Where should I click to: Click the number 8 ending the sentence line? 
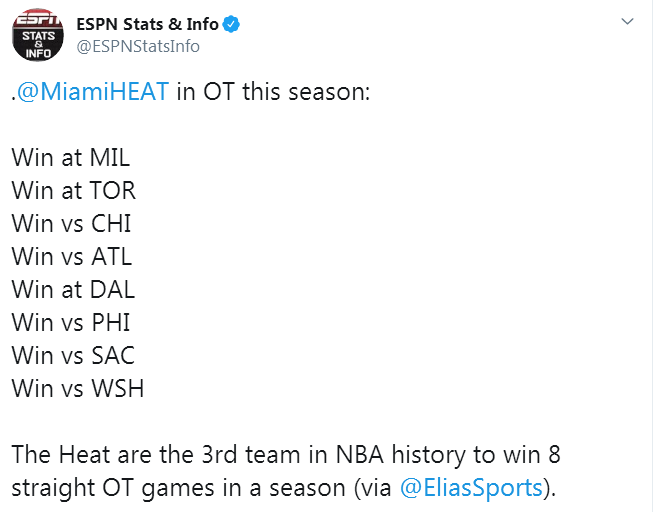pos(554,454)
